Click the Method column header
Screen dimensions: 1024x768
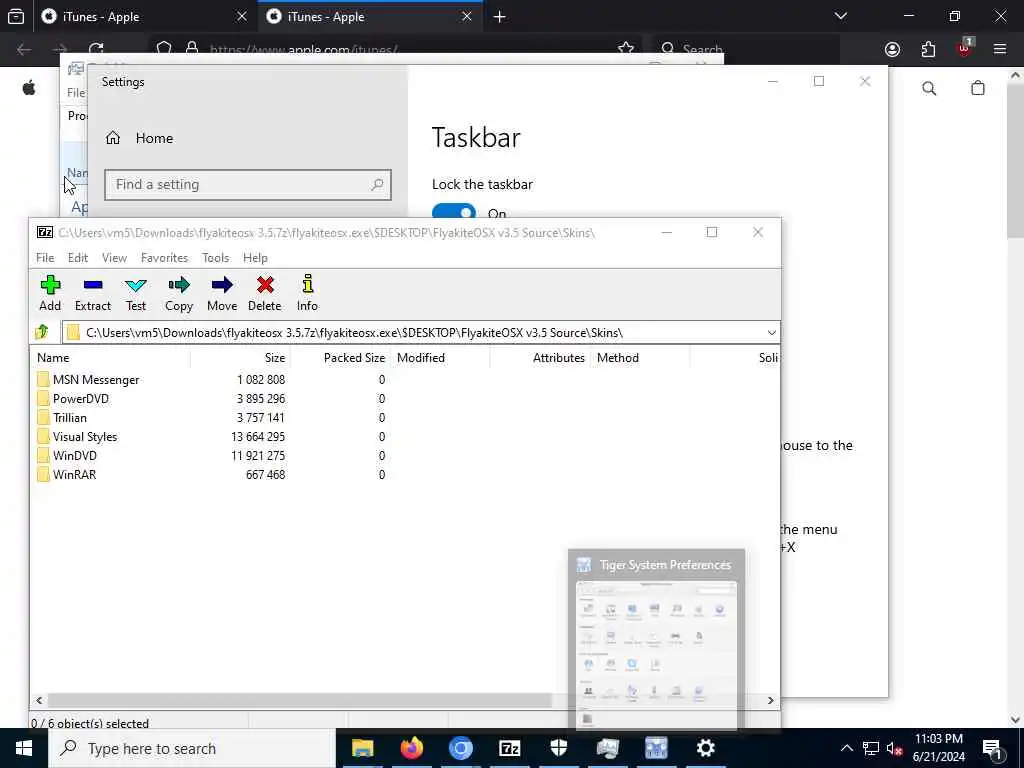(640, 358)
